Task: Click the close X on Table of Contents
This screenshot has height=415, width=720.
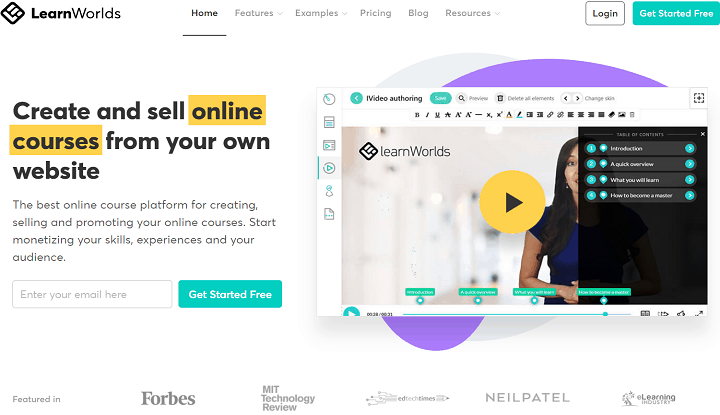Action: tap(702, 134)
